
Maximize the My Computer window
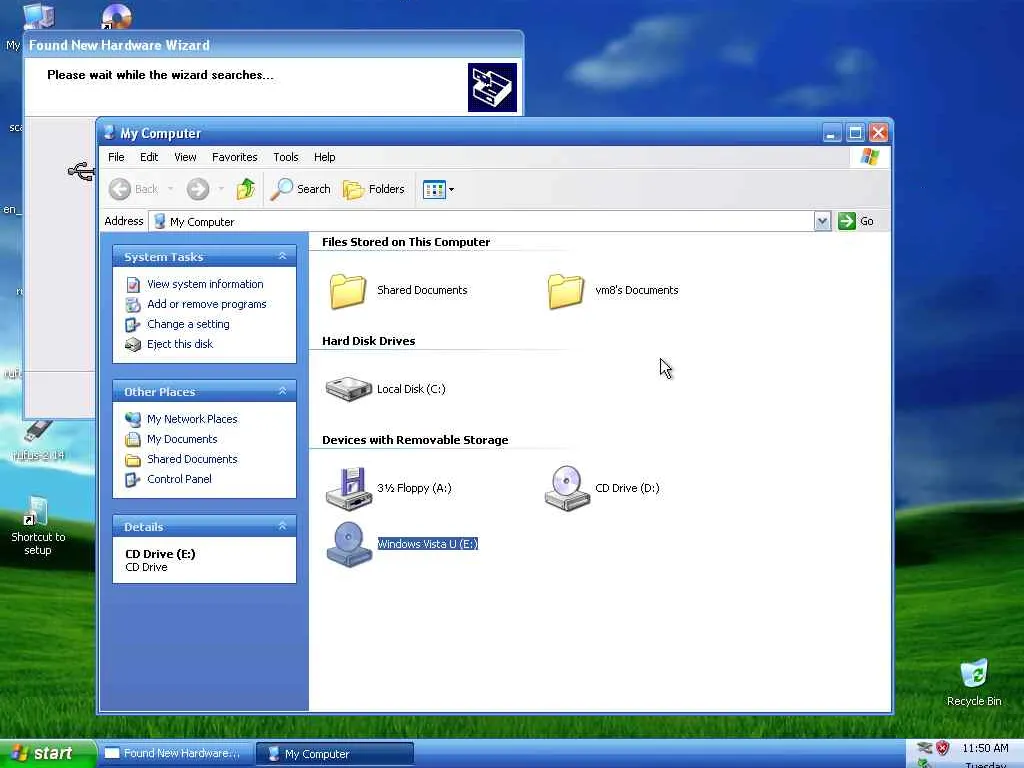[855, 133]
